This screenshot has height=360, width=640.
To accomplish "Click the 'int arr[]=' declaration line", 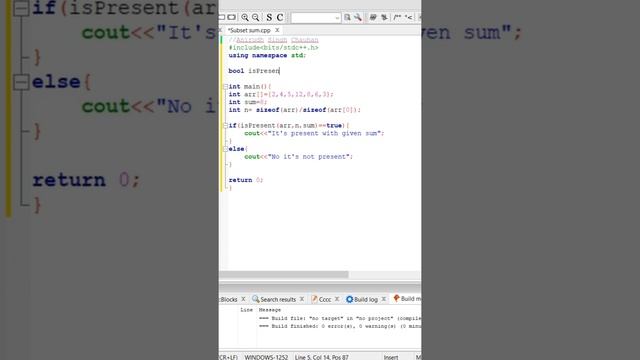I will 281,94.
